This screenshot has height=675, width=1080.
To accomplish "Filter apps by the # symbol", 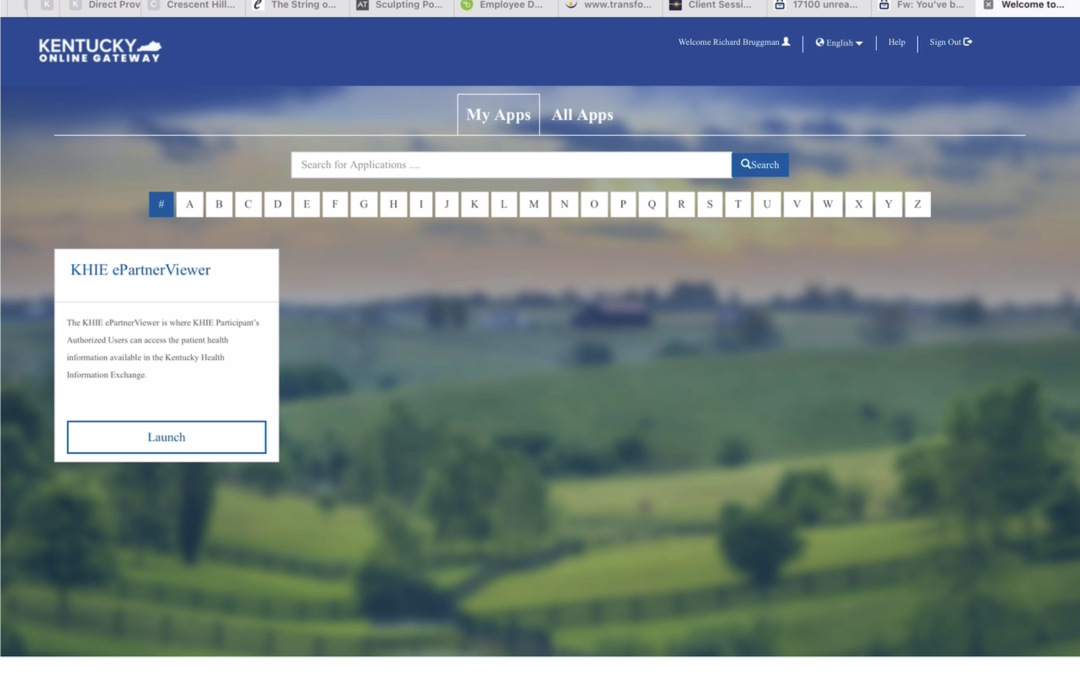I will point(161,204).
